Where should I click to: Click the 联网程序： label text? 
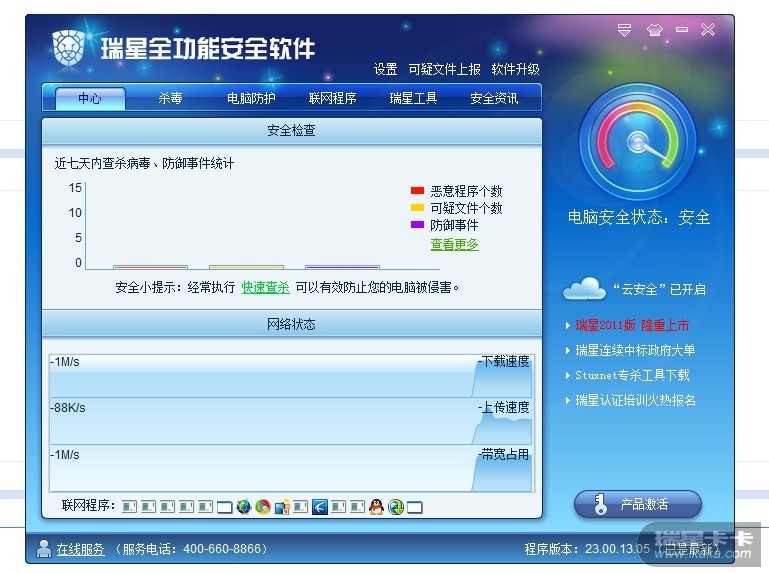point(88,505)
